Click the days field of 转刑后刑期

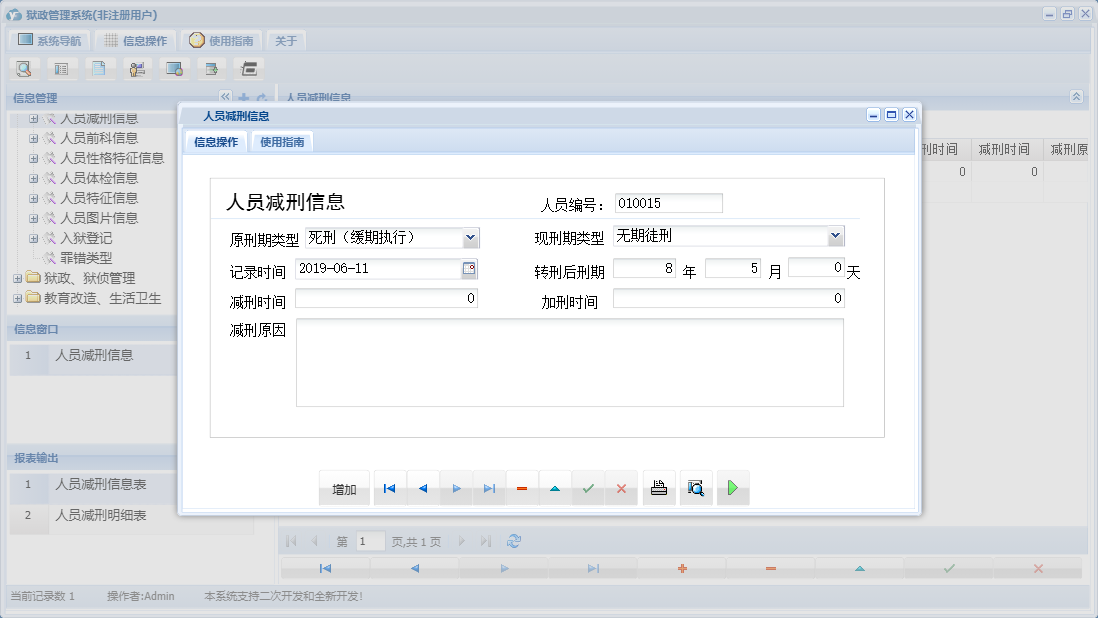click(816, 267)
